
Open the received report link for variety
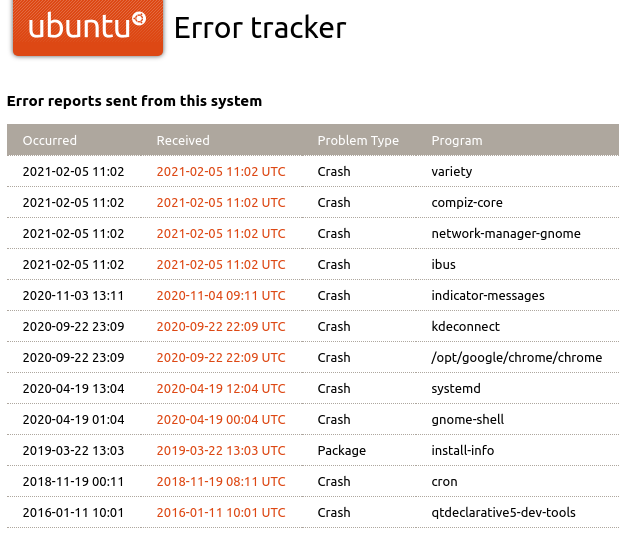[221, 171]
